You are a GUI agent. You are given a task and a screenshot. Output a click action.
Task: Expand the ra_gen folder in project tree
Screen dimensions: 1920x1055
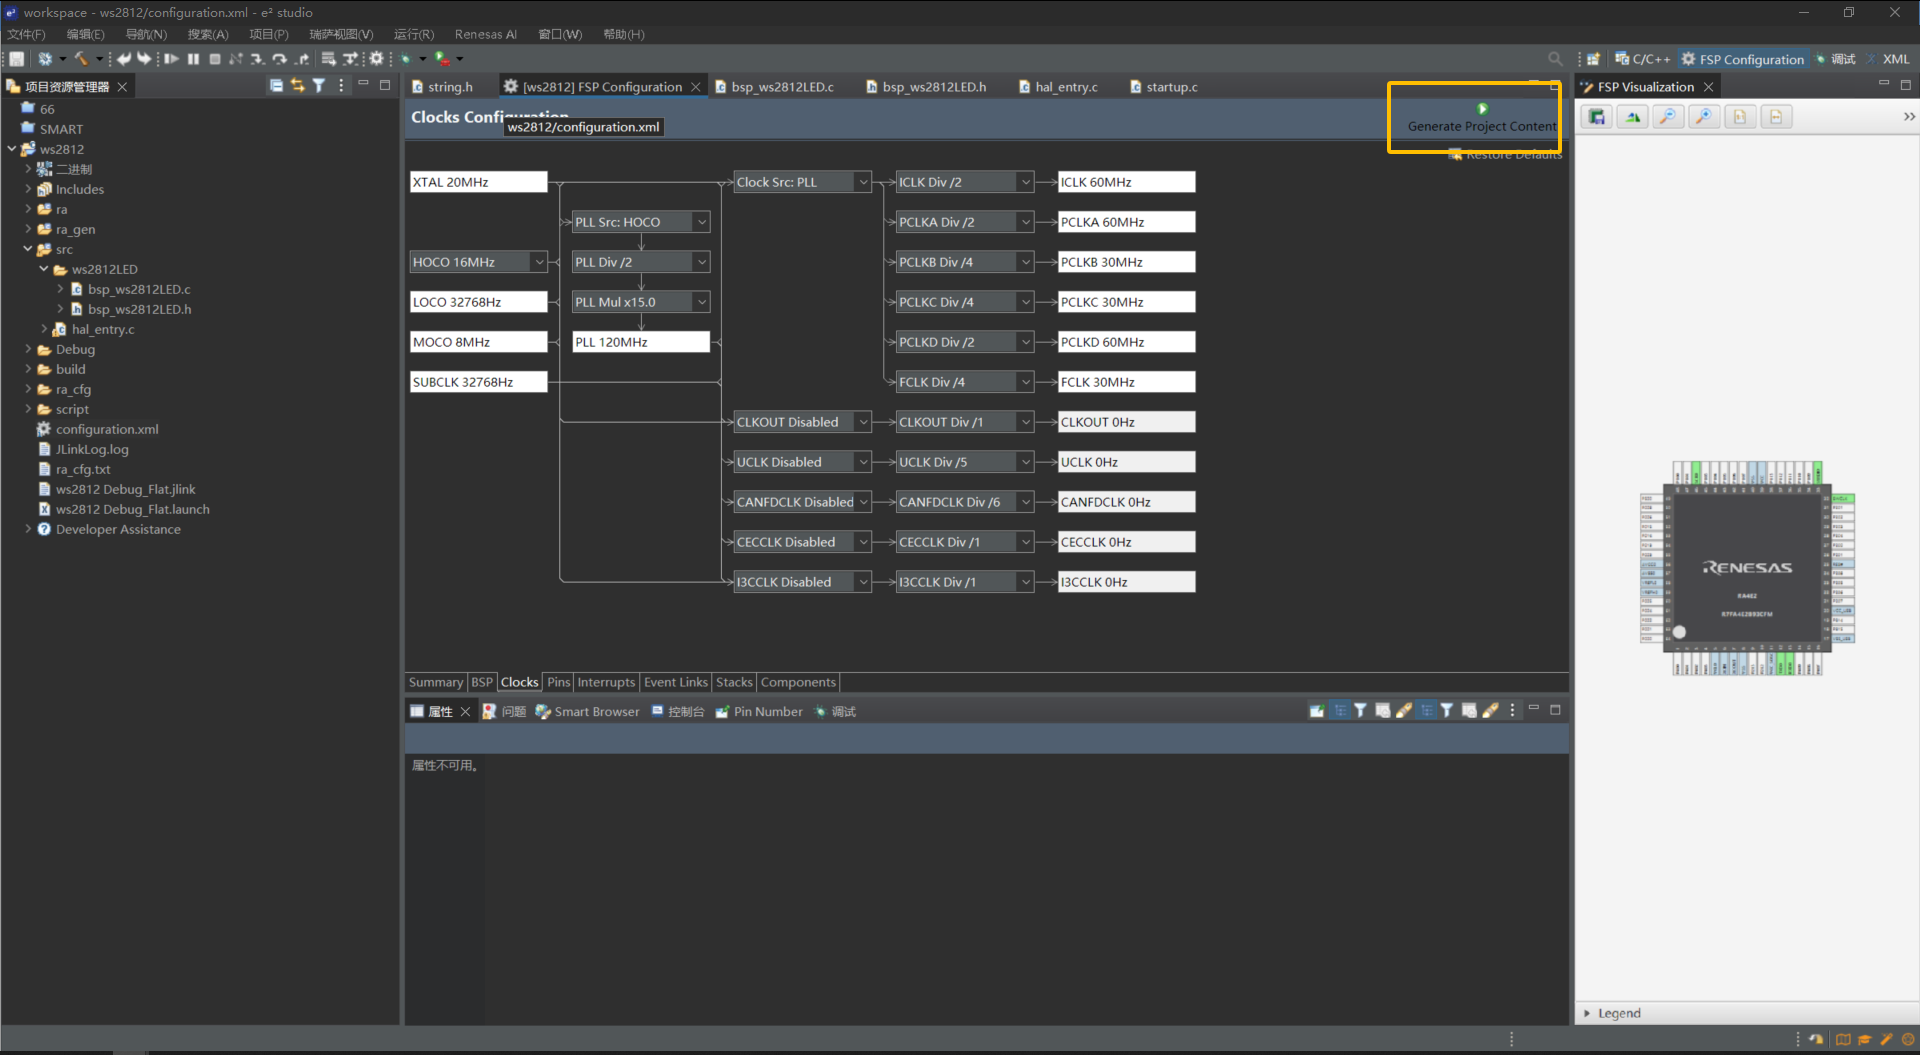(x=28, y=229)
